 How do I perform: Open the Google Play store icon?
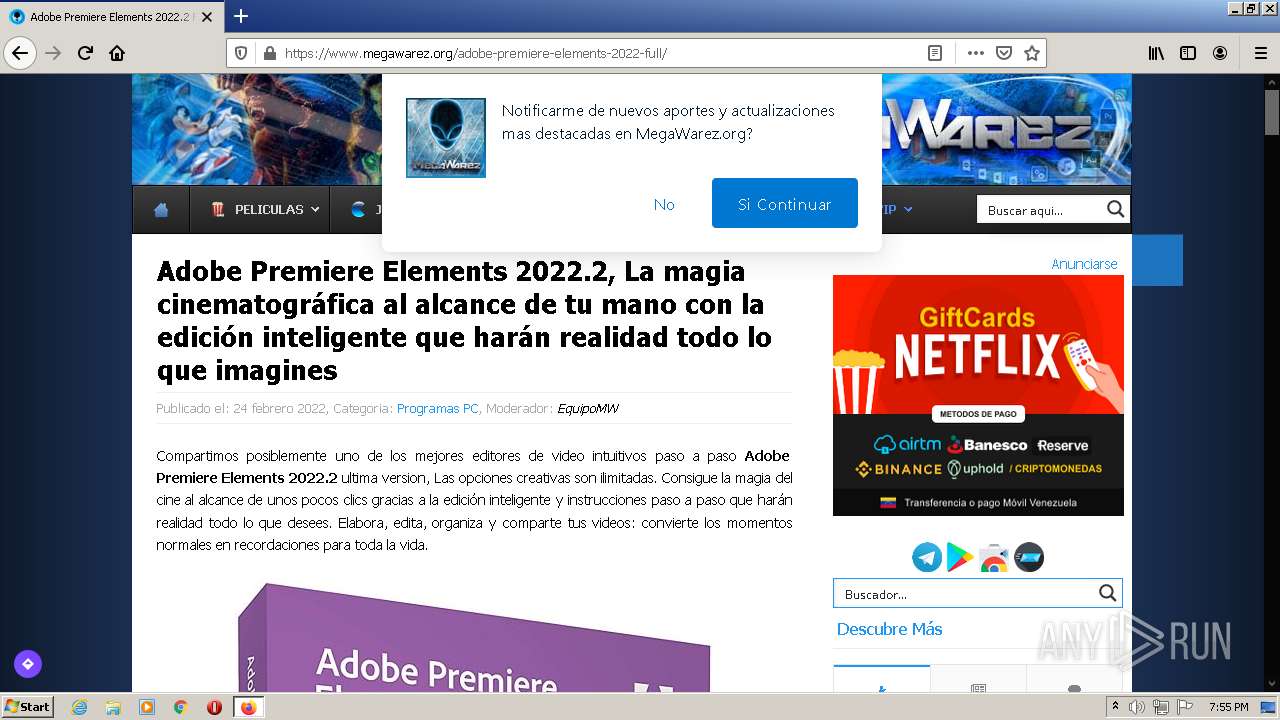coord(960,557)
